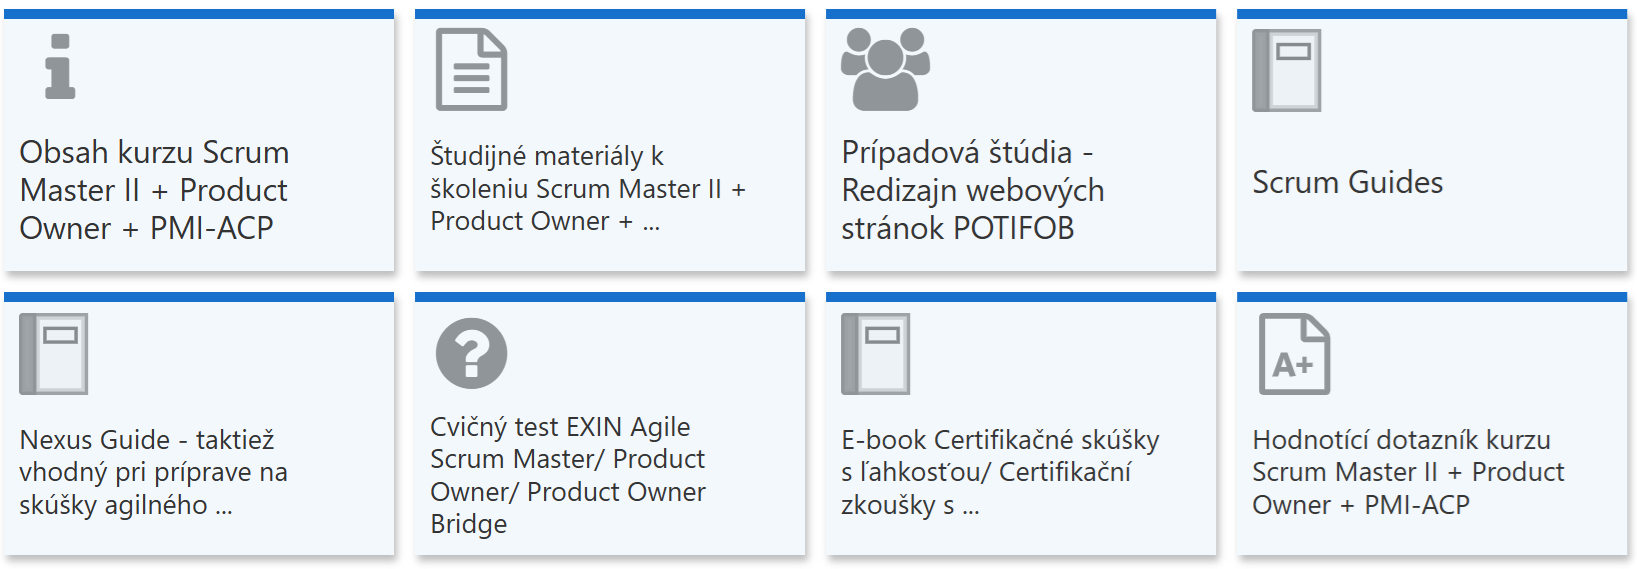The width and height of the screenshot is (1637, 569).
Task: Select the Cvičný test tile's blue header bar
Action: [609, 297]
